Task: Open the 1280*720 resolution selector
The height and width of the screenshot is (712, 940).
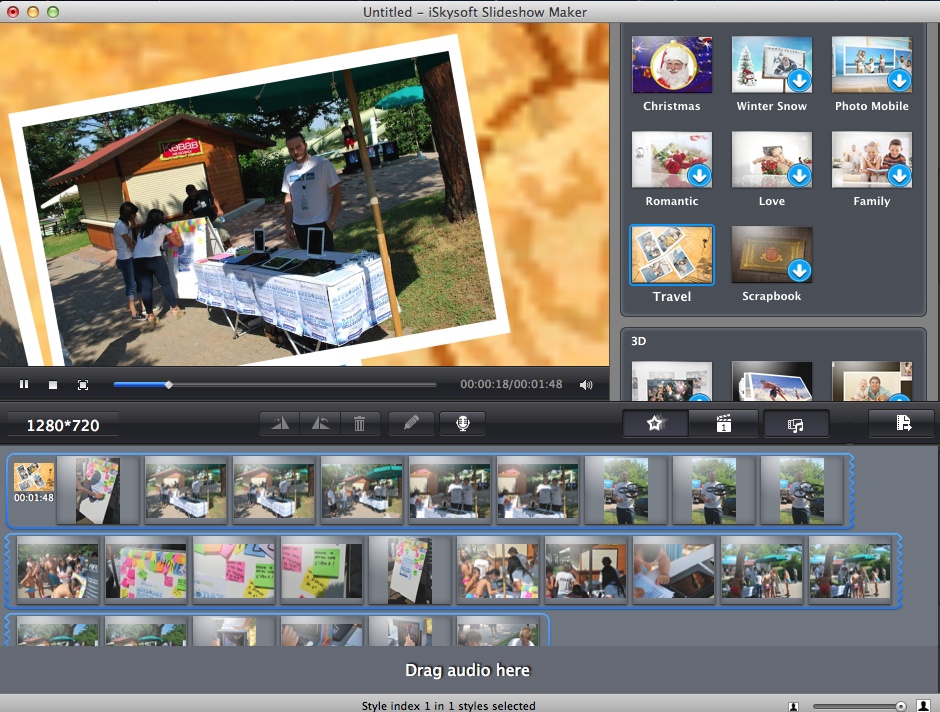Action: point(60,423)
